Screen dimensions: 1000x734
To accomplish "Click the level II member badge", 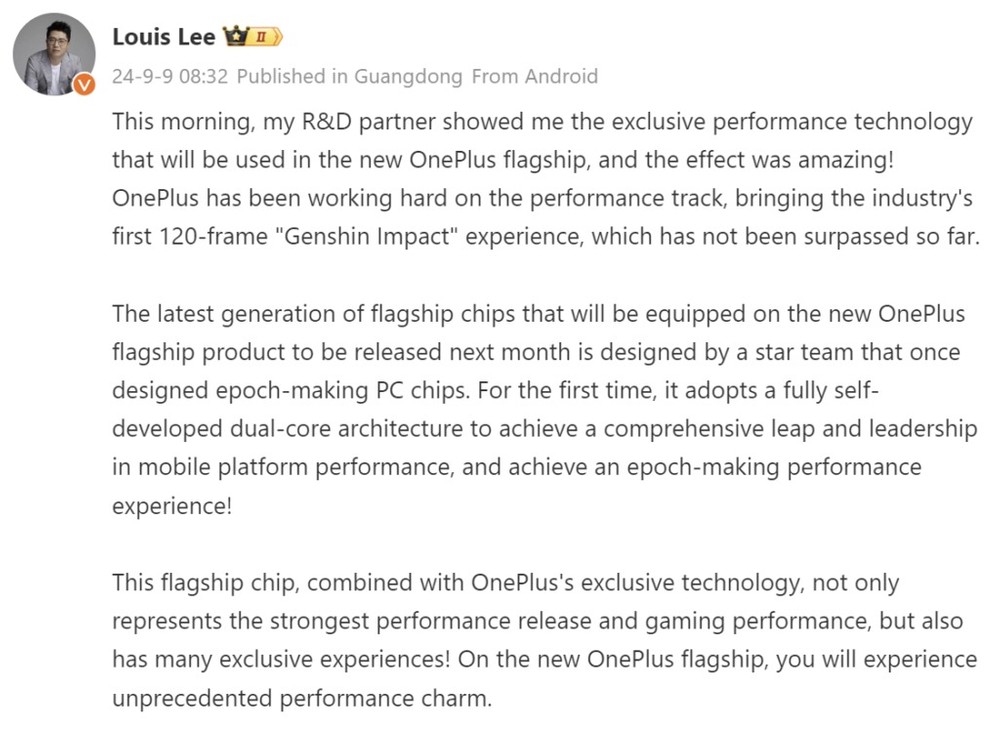I will click(265, 38).
